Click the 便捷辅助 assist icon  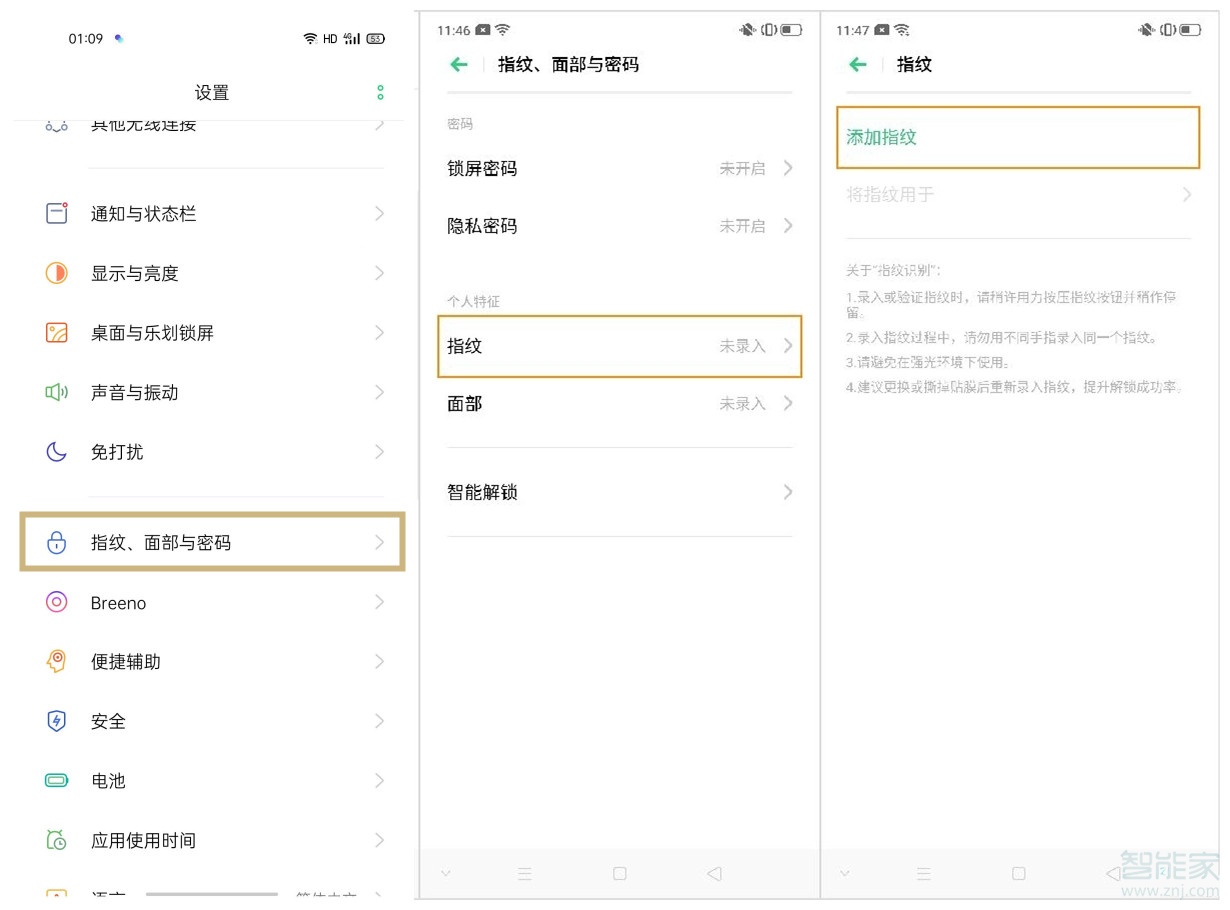[57, 661]
